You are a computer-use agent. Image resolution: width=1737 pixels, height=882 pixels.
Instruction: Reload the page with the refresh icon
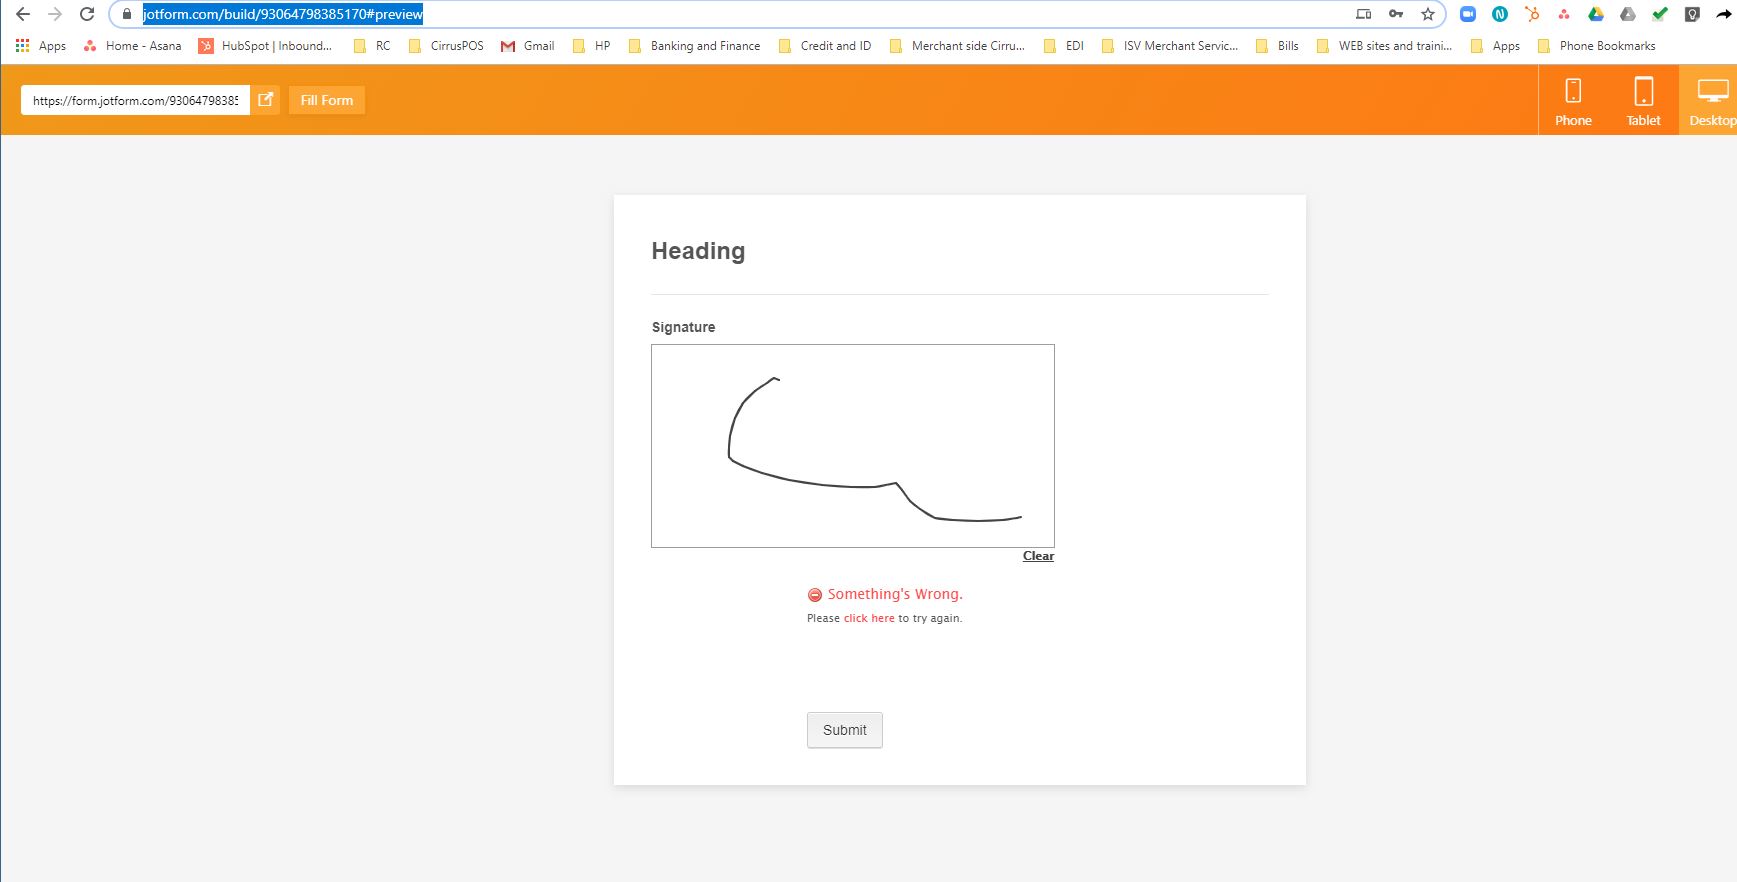pos(87,14)
